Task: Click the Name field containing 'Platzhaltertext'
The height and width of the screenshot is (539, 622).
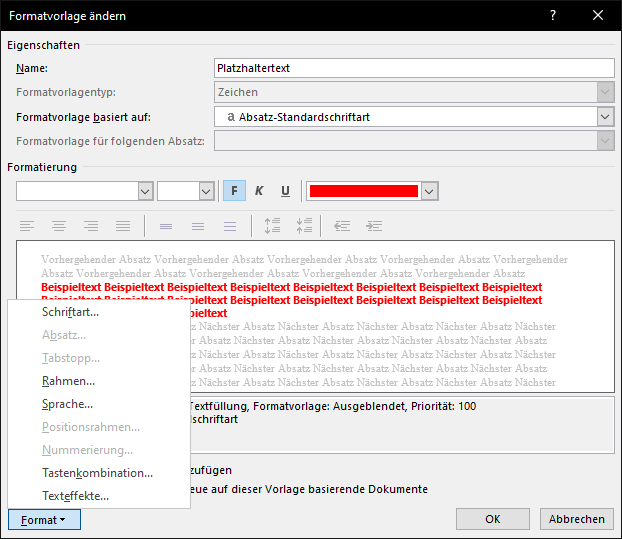Action: click(x=414, y=68)
